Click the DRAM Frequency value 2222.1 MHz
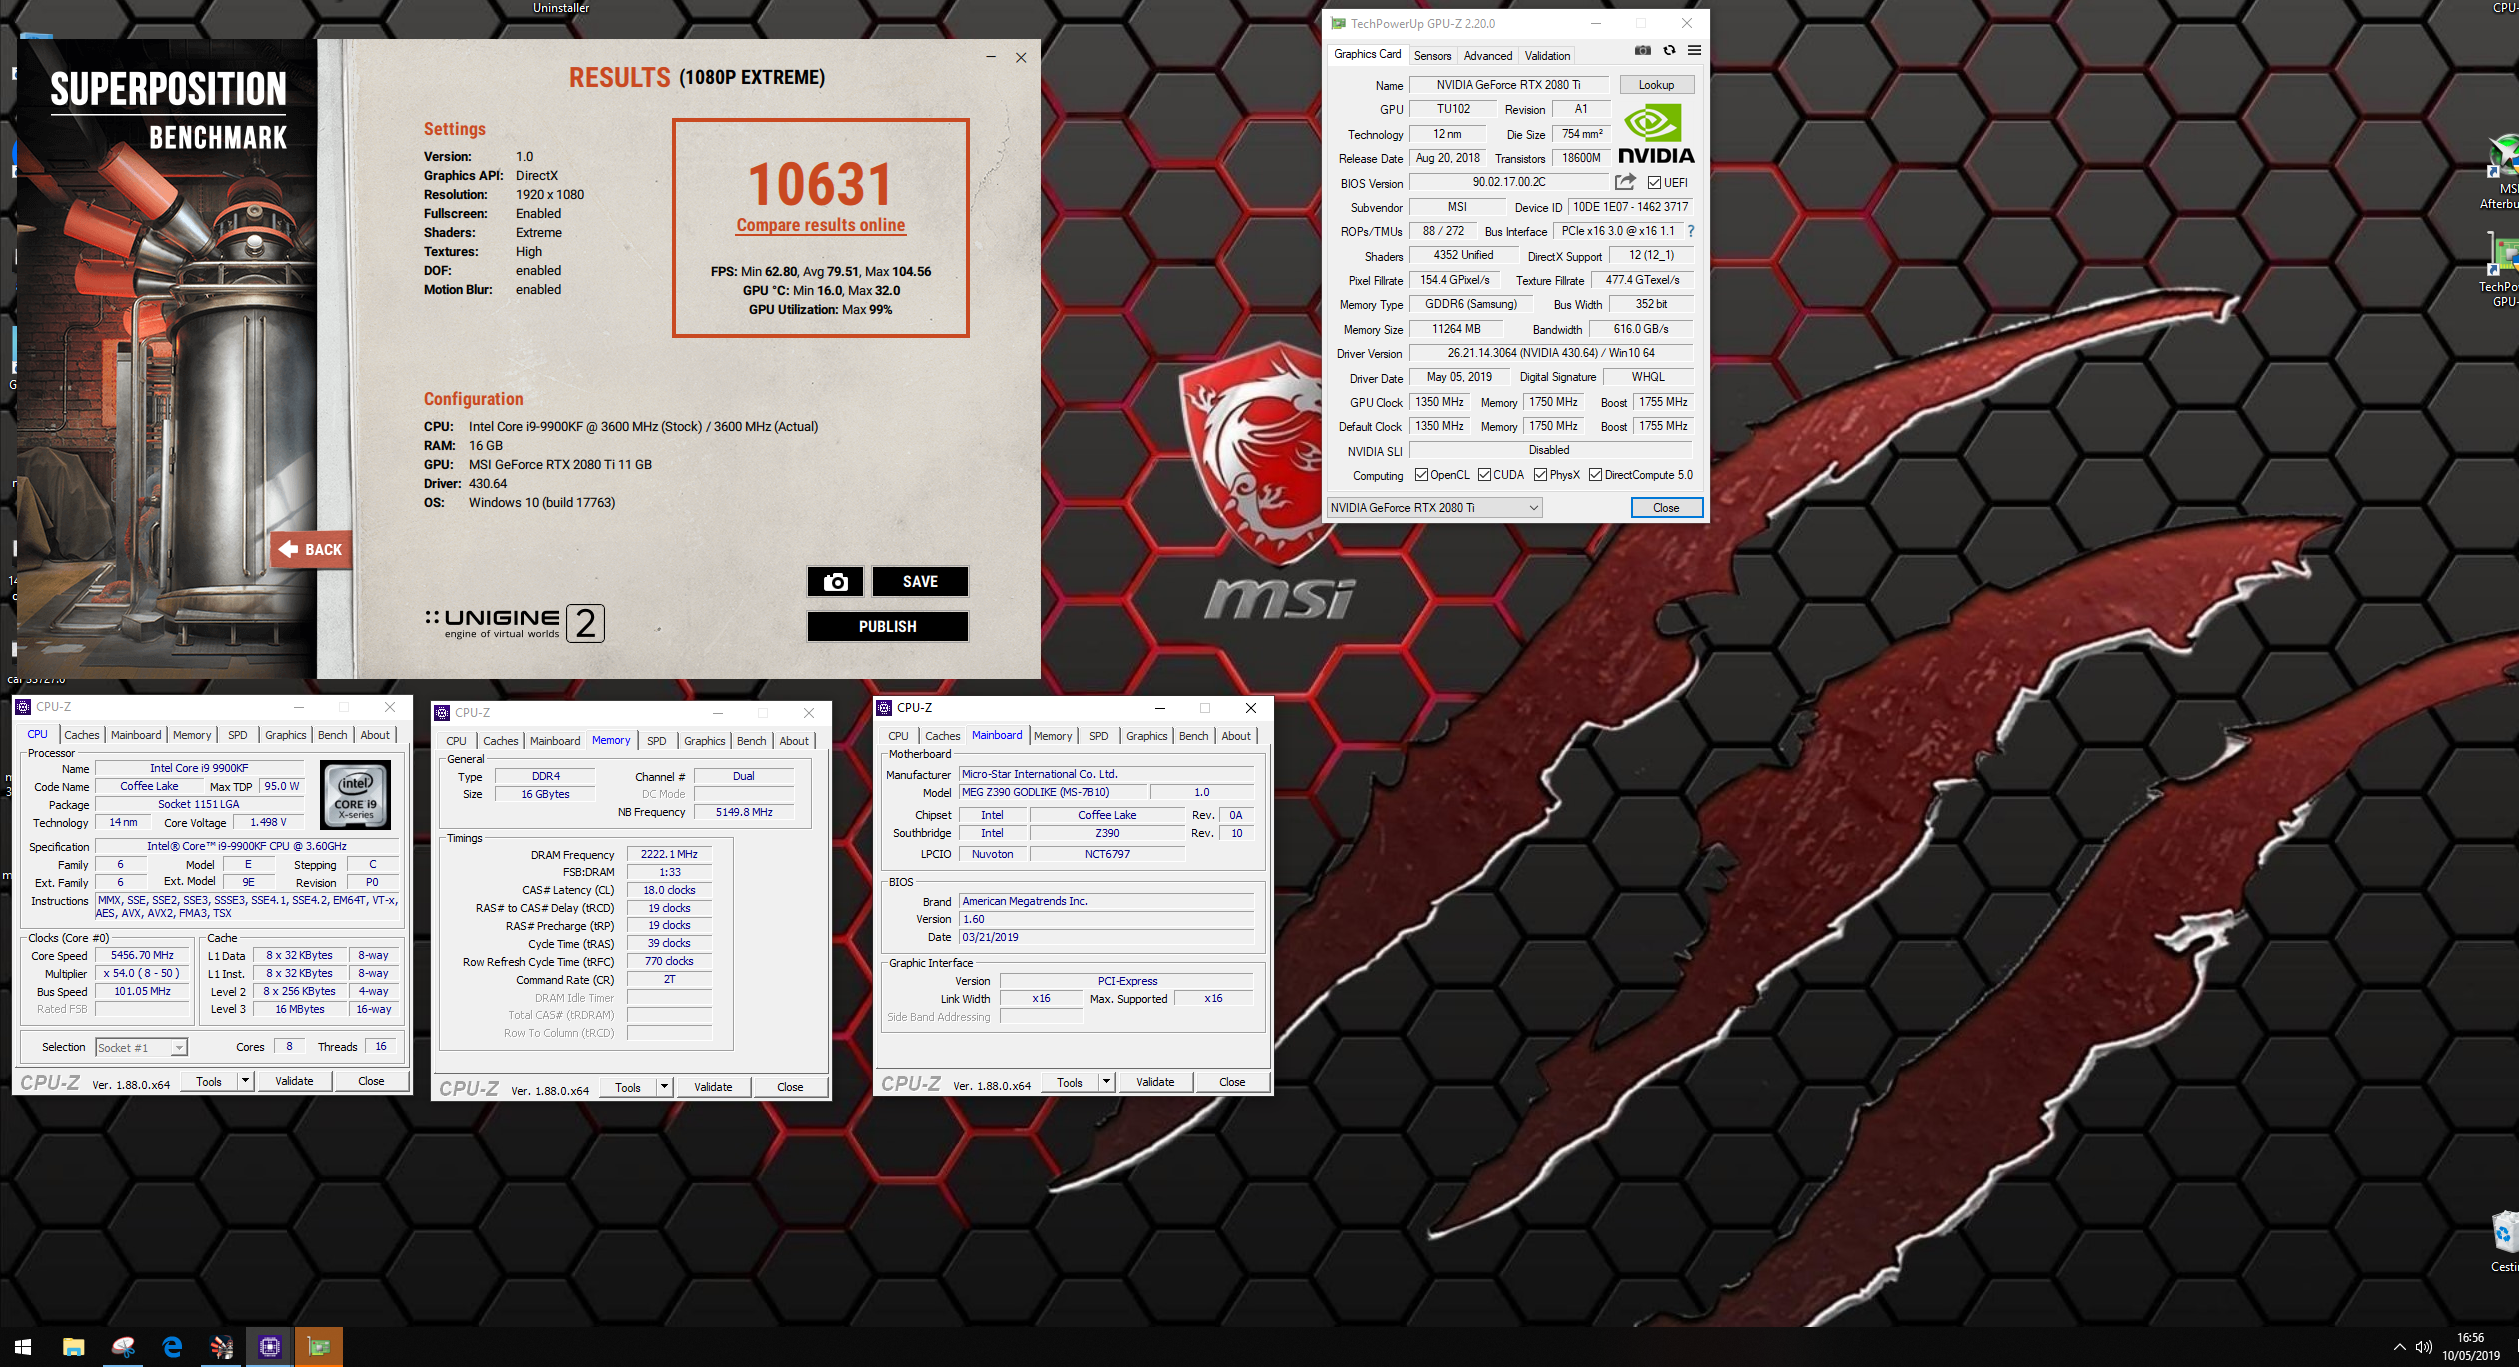Image resolution: width=2519 pixels, height=1367 pixels. (669, 855)
